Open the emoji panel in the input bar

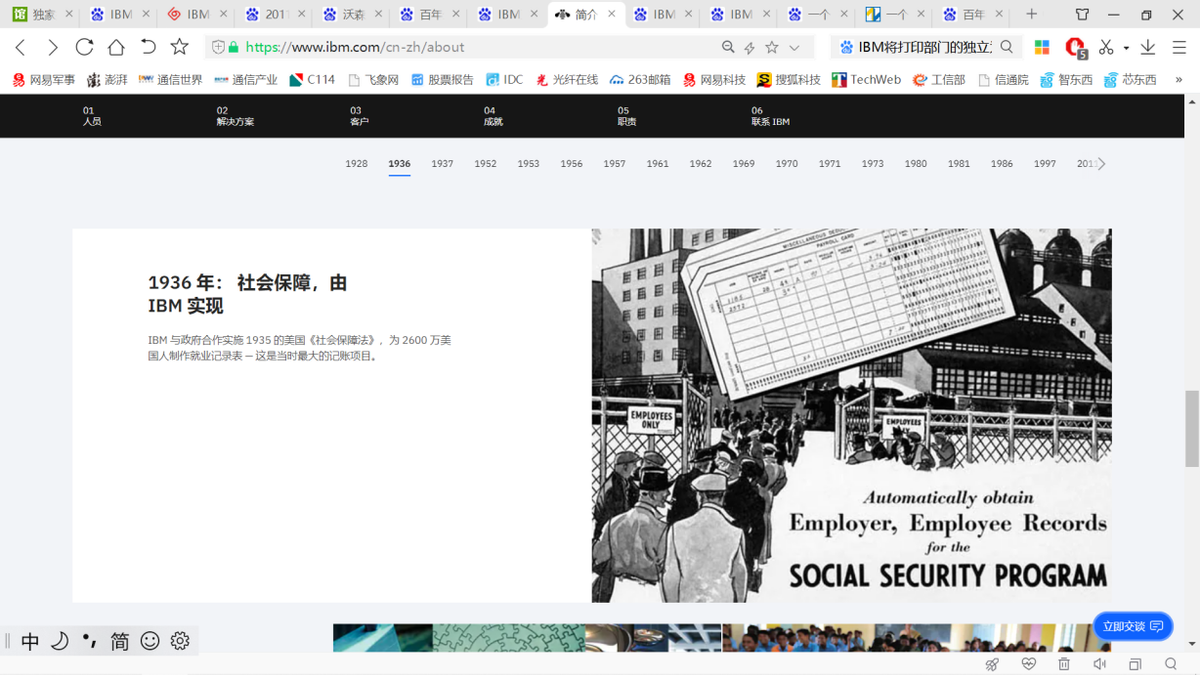coord(149,641)
